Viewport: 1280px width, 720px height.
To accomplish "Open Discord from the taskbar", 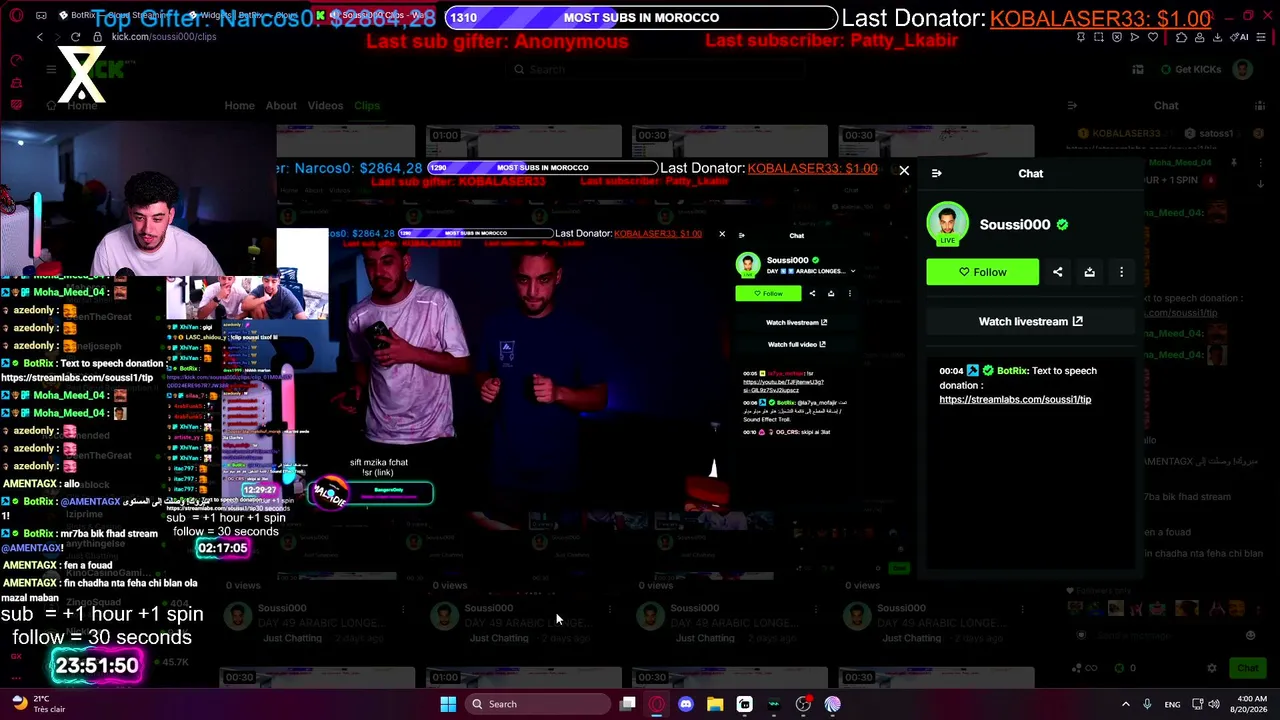I will [x=685, y=704].
